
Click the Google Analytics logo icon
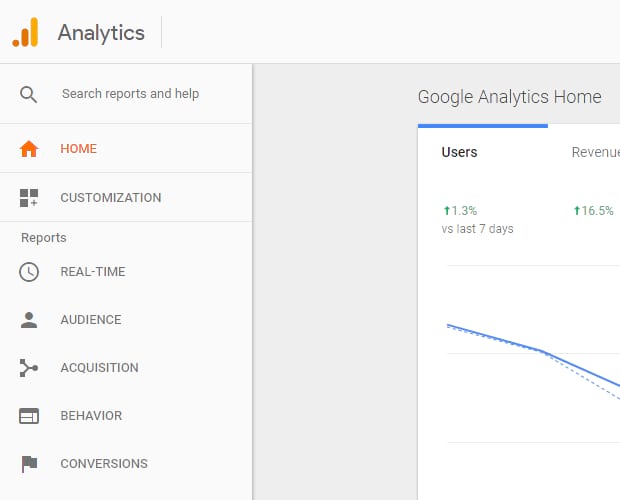coord(25,32)
